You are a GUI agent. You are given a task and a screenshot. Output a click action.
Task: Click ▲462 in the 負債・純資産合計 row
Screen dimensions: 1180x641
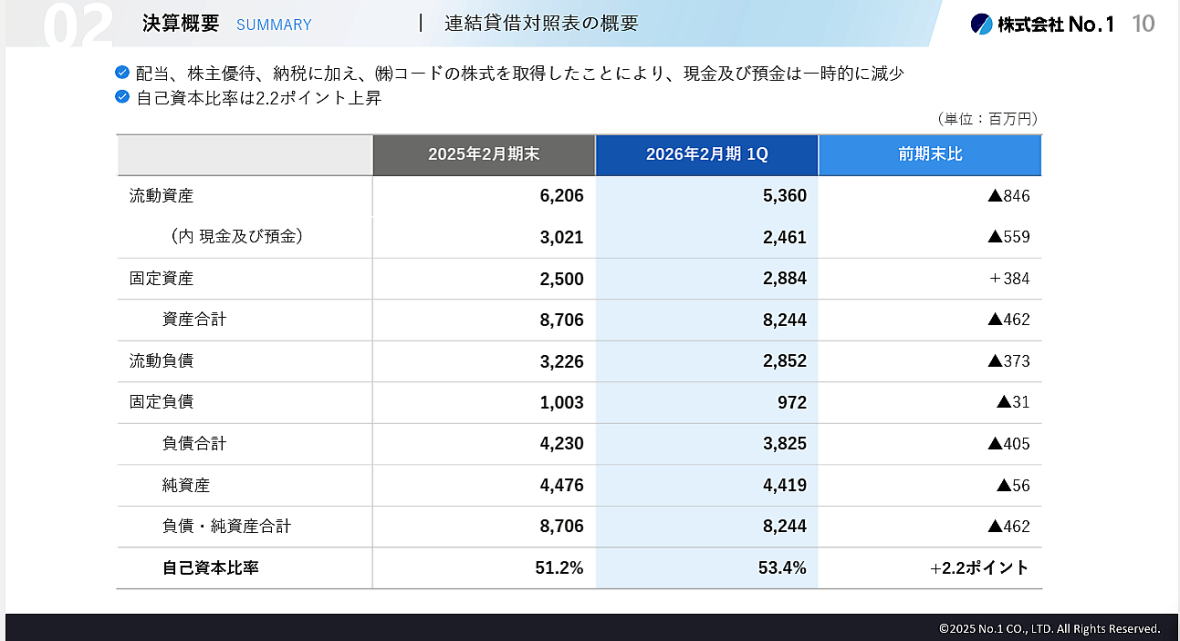tap(1008, 526)
